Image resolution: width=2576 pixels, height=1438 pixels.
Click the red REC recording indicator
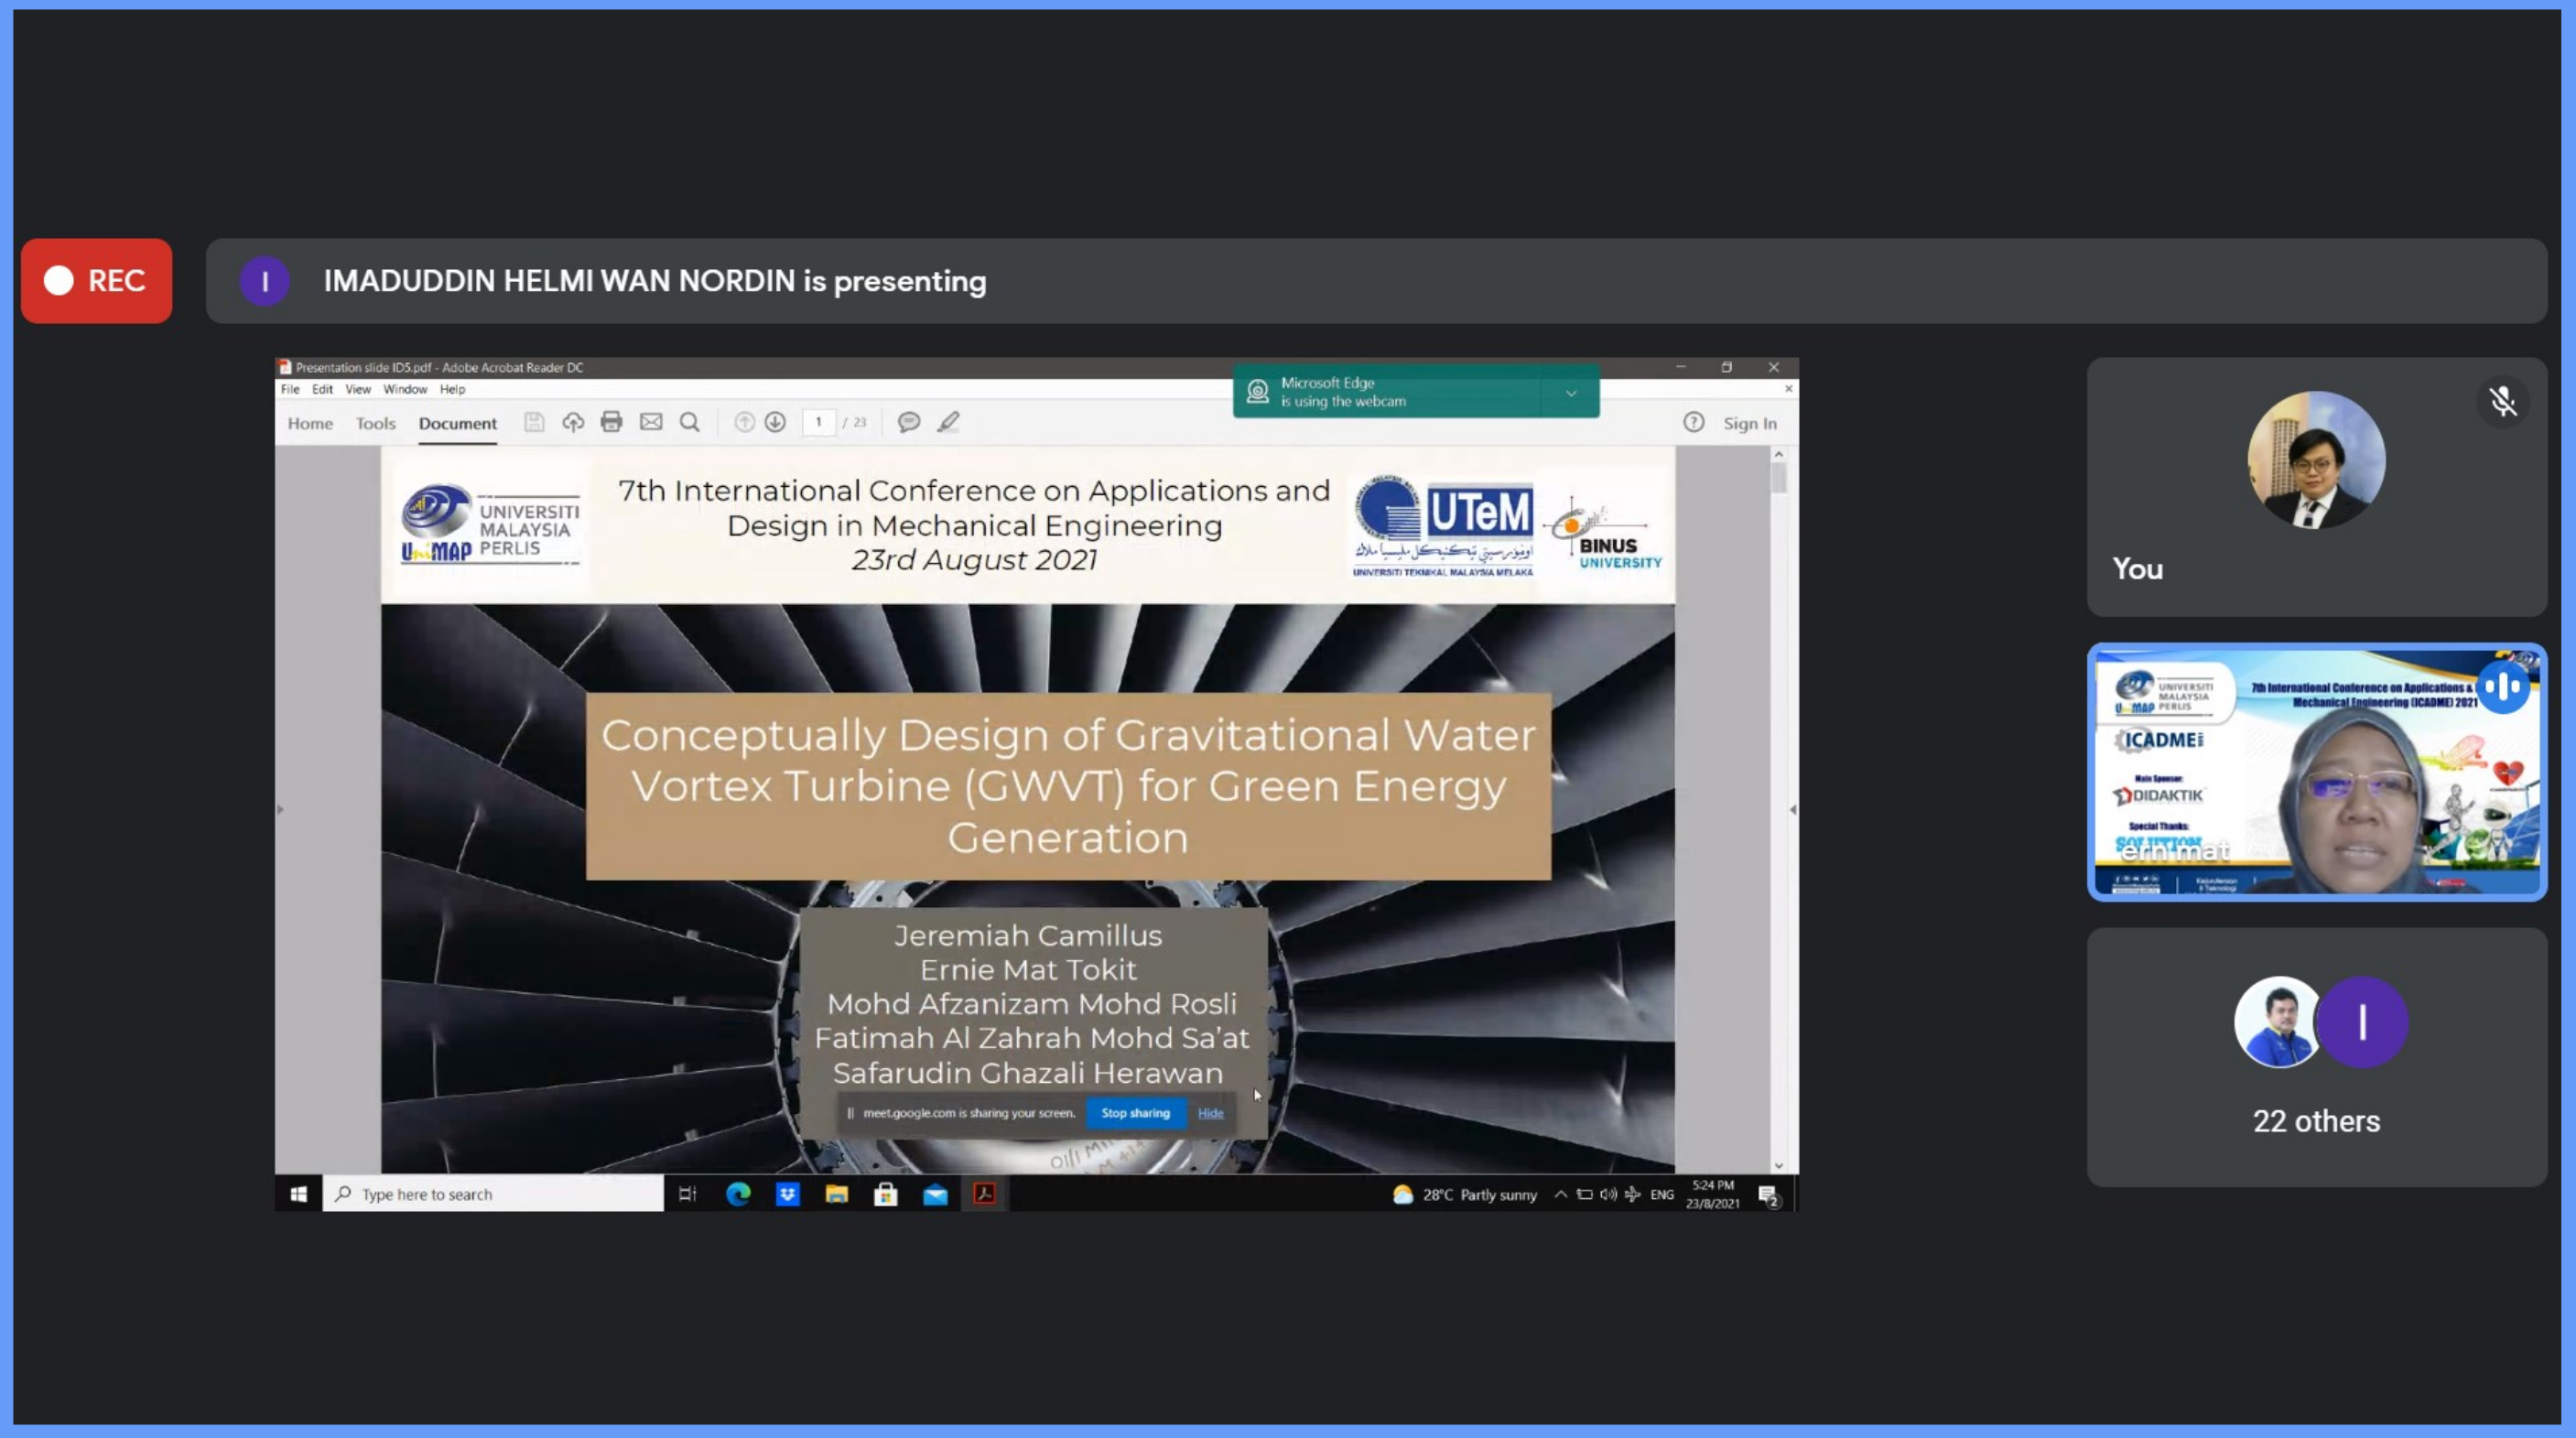(x=96, y=281)
